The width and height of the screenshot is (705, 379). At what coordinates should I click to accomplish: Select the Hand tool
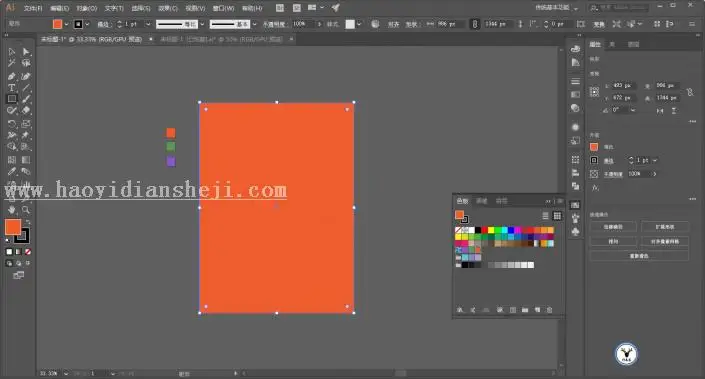tap(12, 210)
